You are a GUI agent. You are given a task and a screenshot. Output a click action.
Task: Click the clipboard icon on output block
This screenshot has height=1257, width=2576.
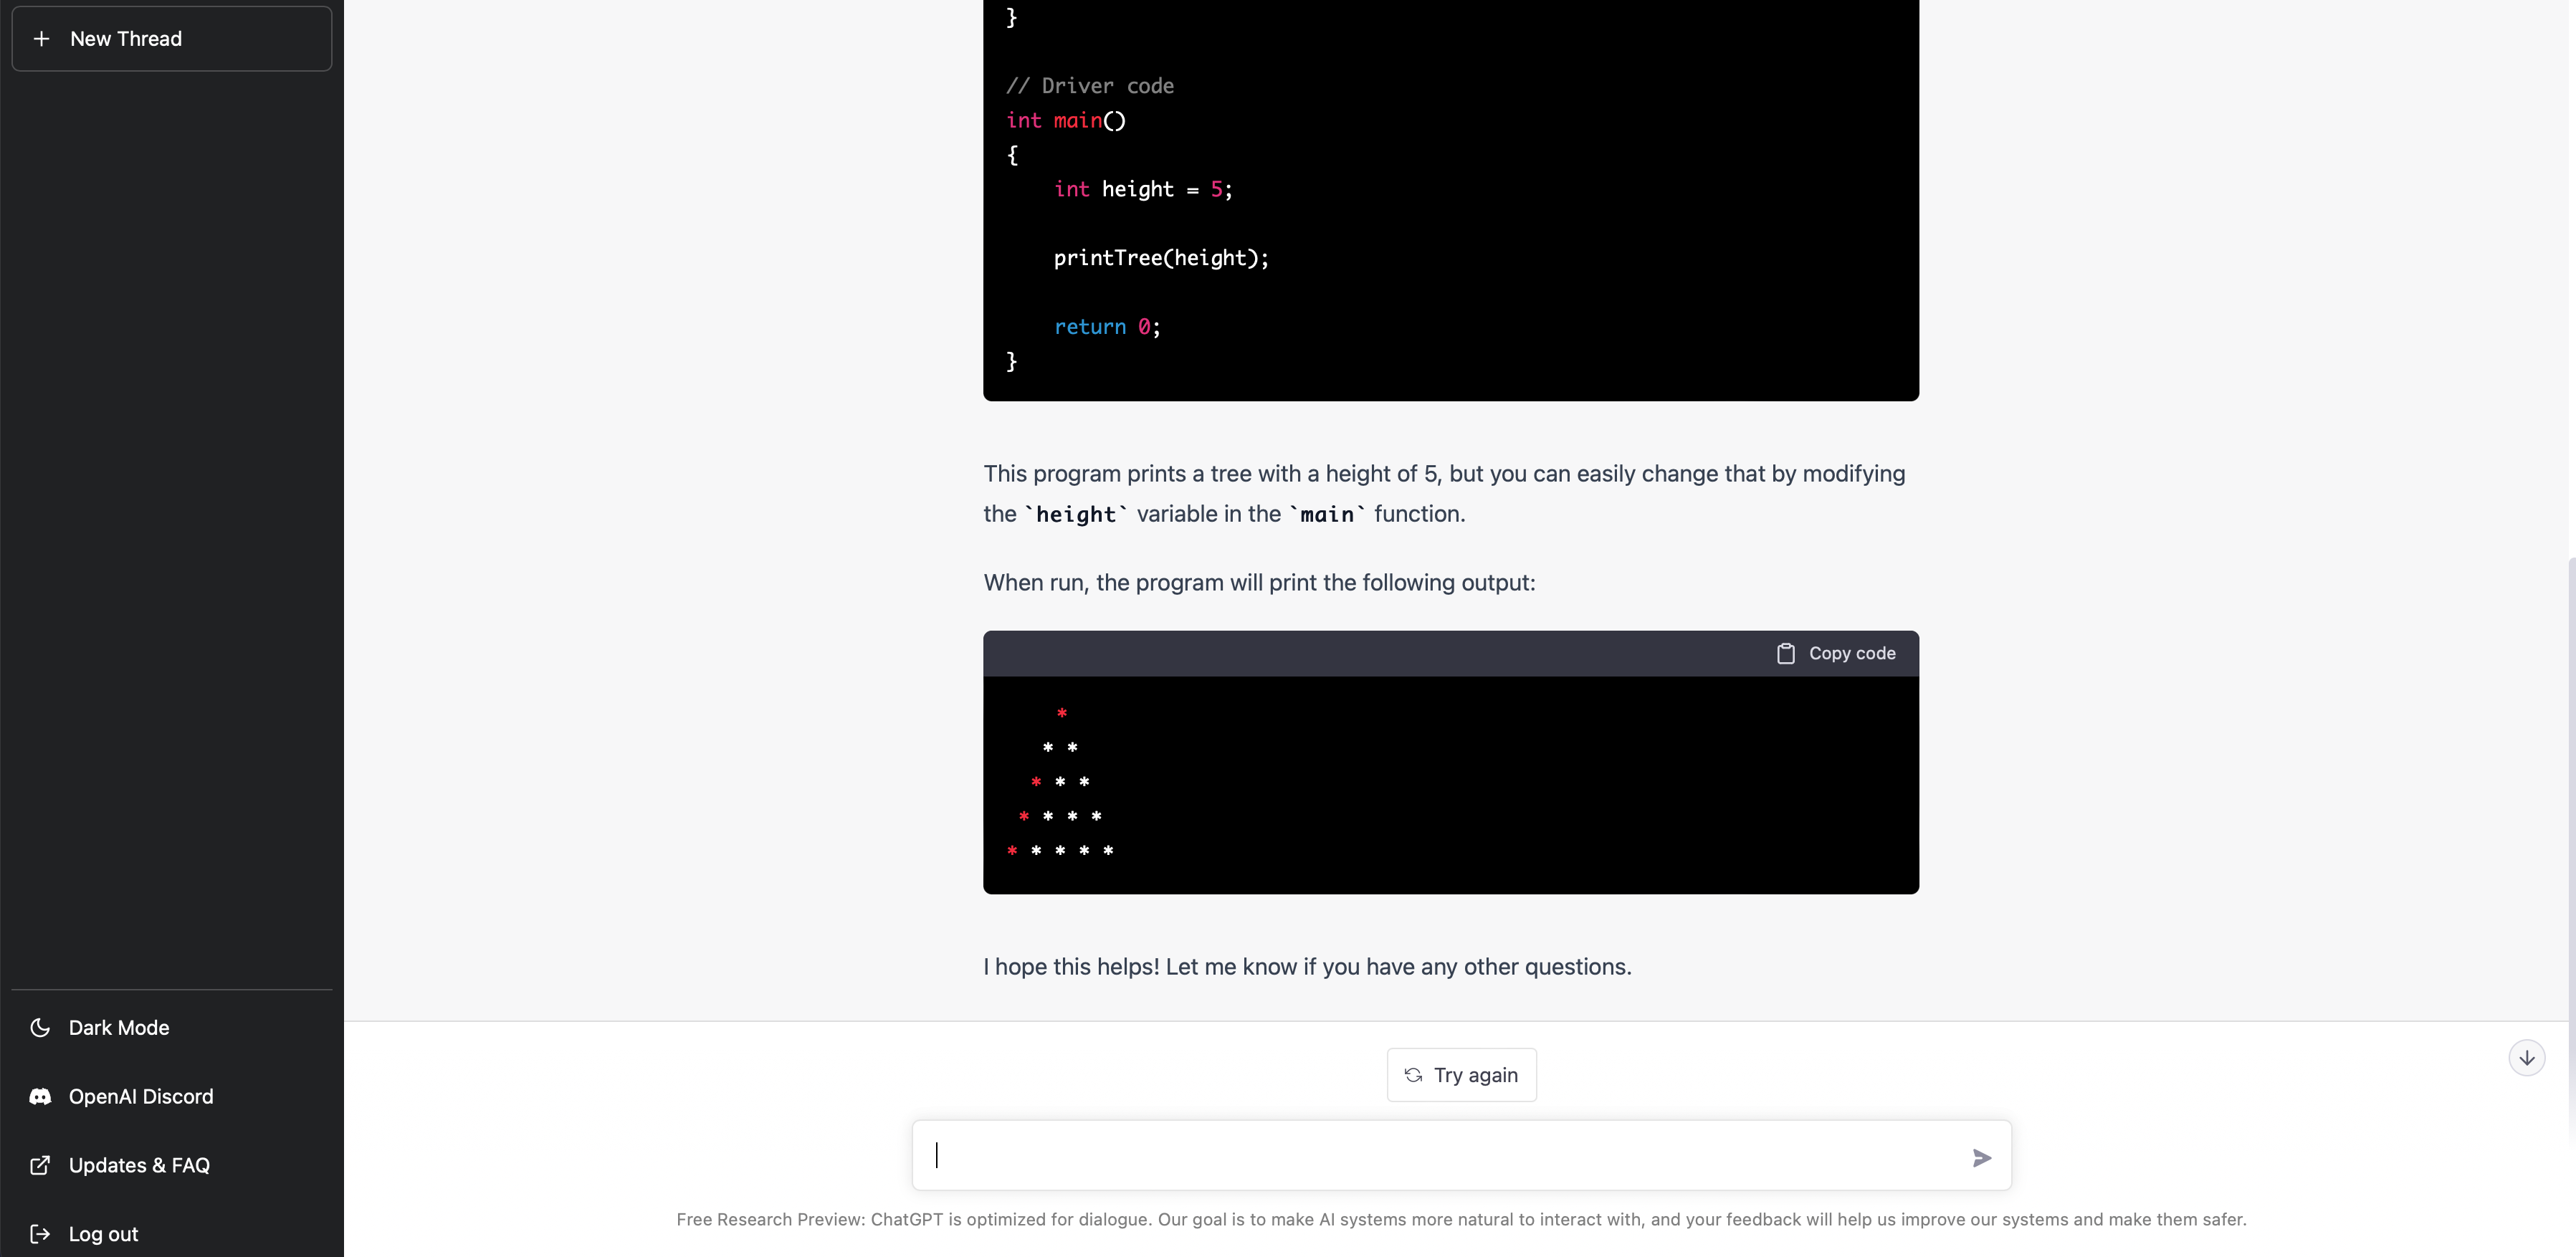(x=1785, y=653)
